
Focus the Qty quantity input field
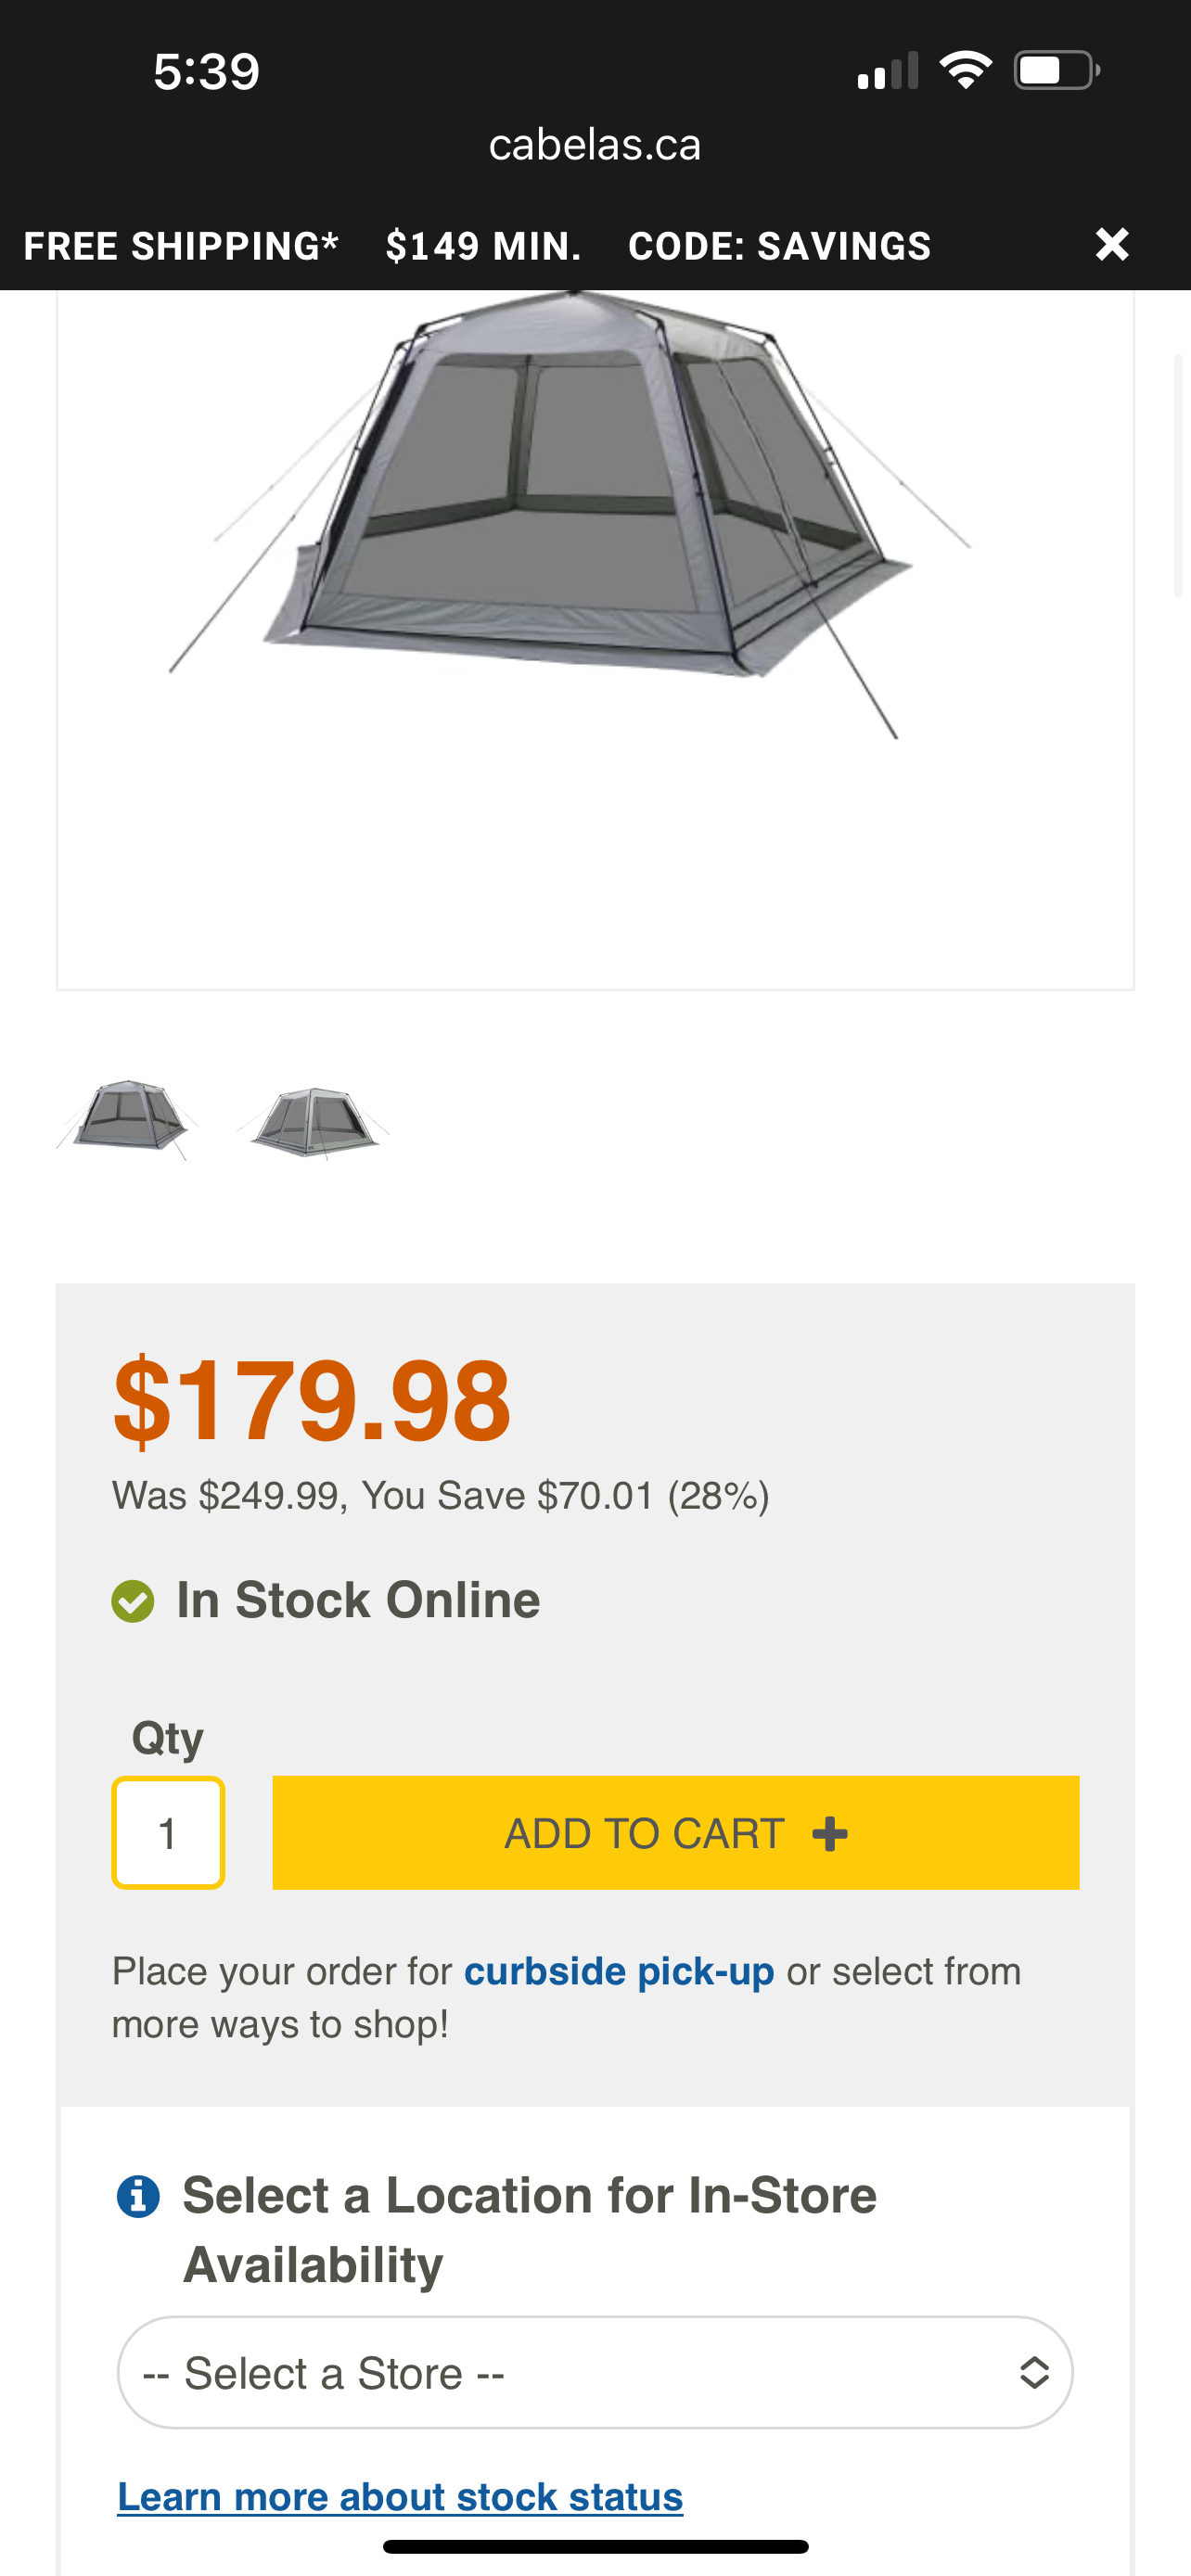pos(168,1833)
